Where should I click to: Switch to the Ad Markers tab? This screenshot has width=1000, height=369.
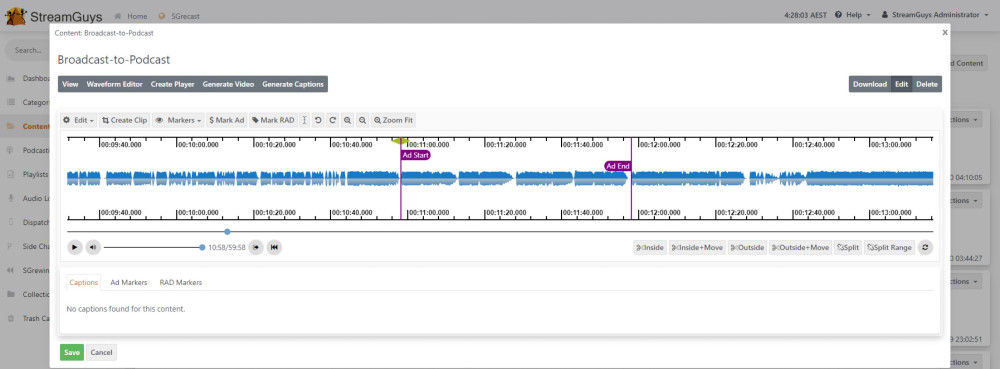click(x=129, y=282)
